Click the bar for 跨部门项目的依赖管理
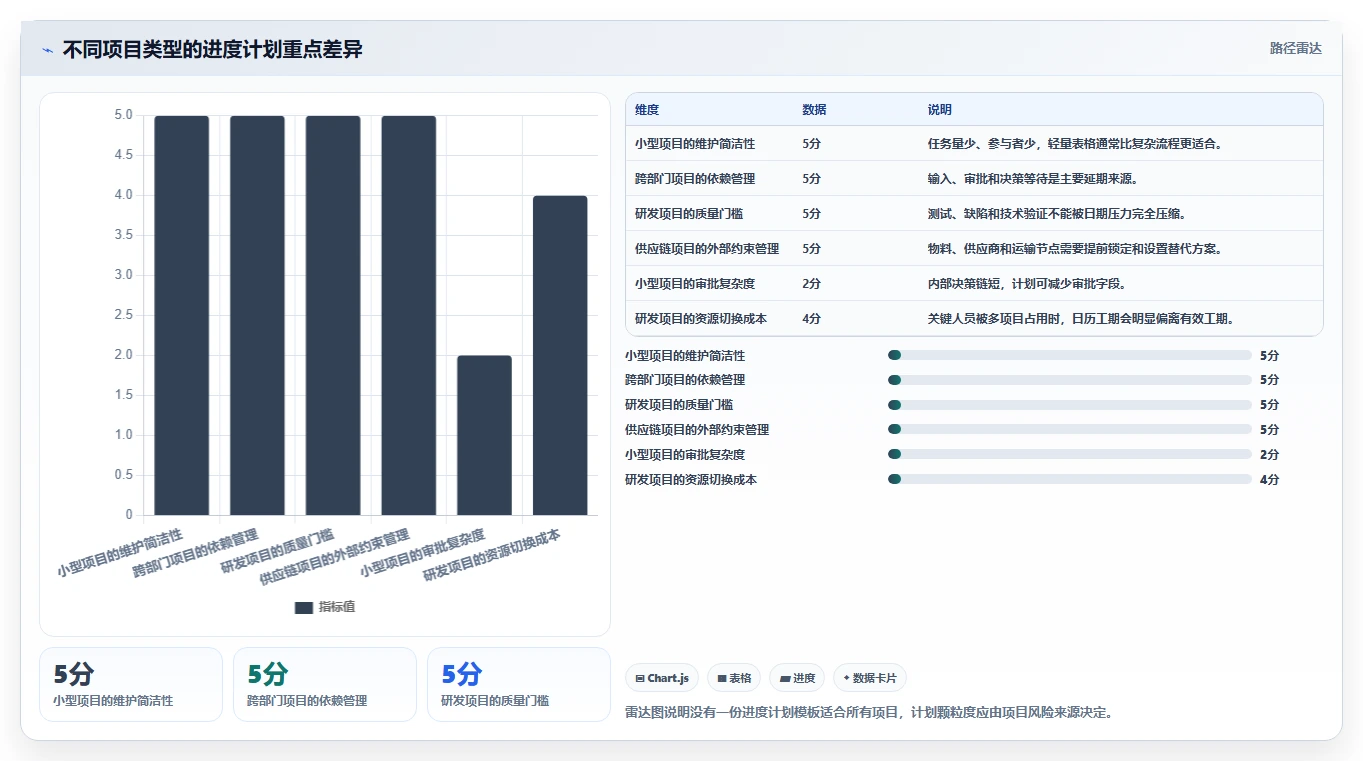Image resolution: width=1363 pixels, height=761 pixels. coord(257,315)
